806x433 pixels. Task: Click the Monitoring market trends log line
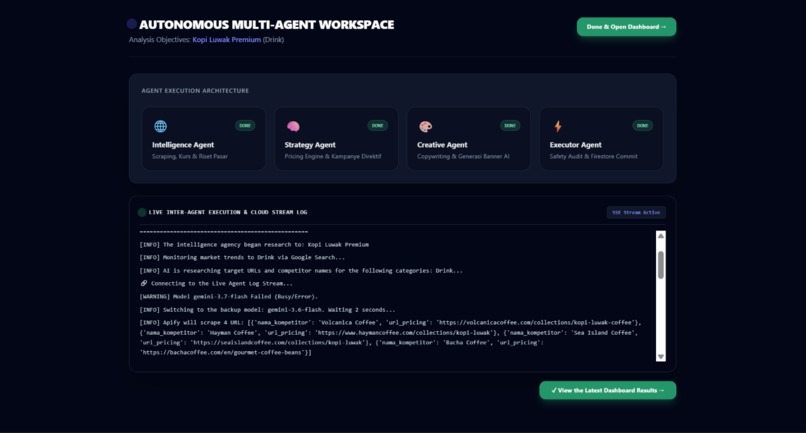pos(242,257)
